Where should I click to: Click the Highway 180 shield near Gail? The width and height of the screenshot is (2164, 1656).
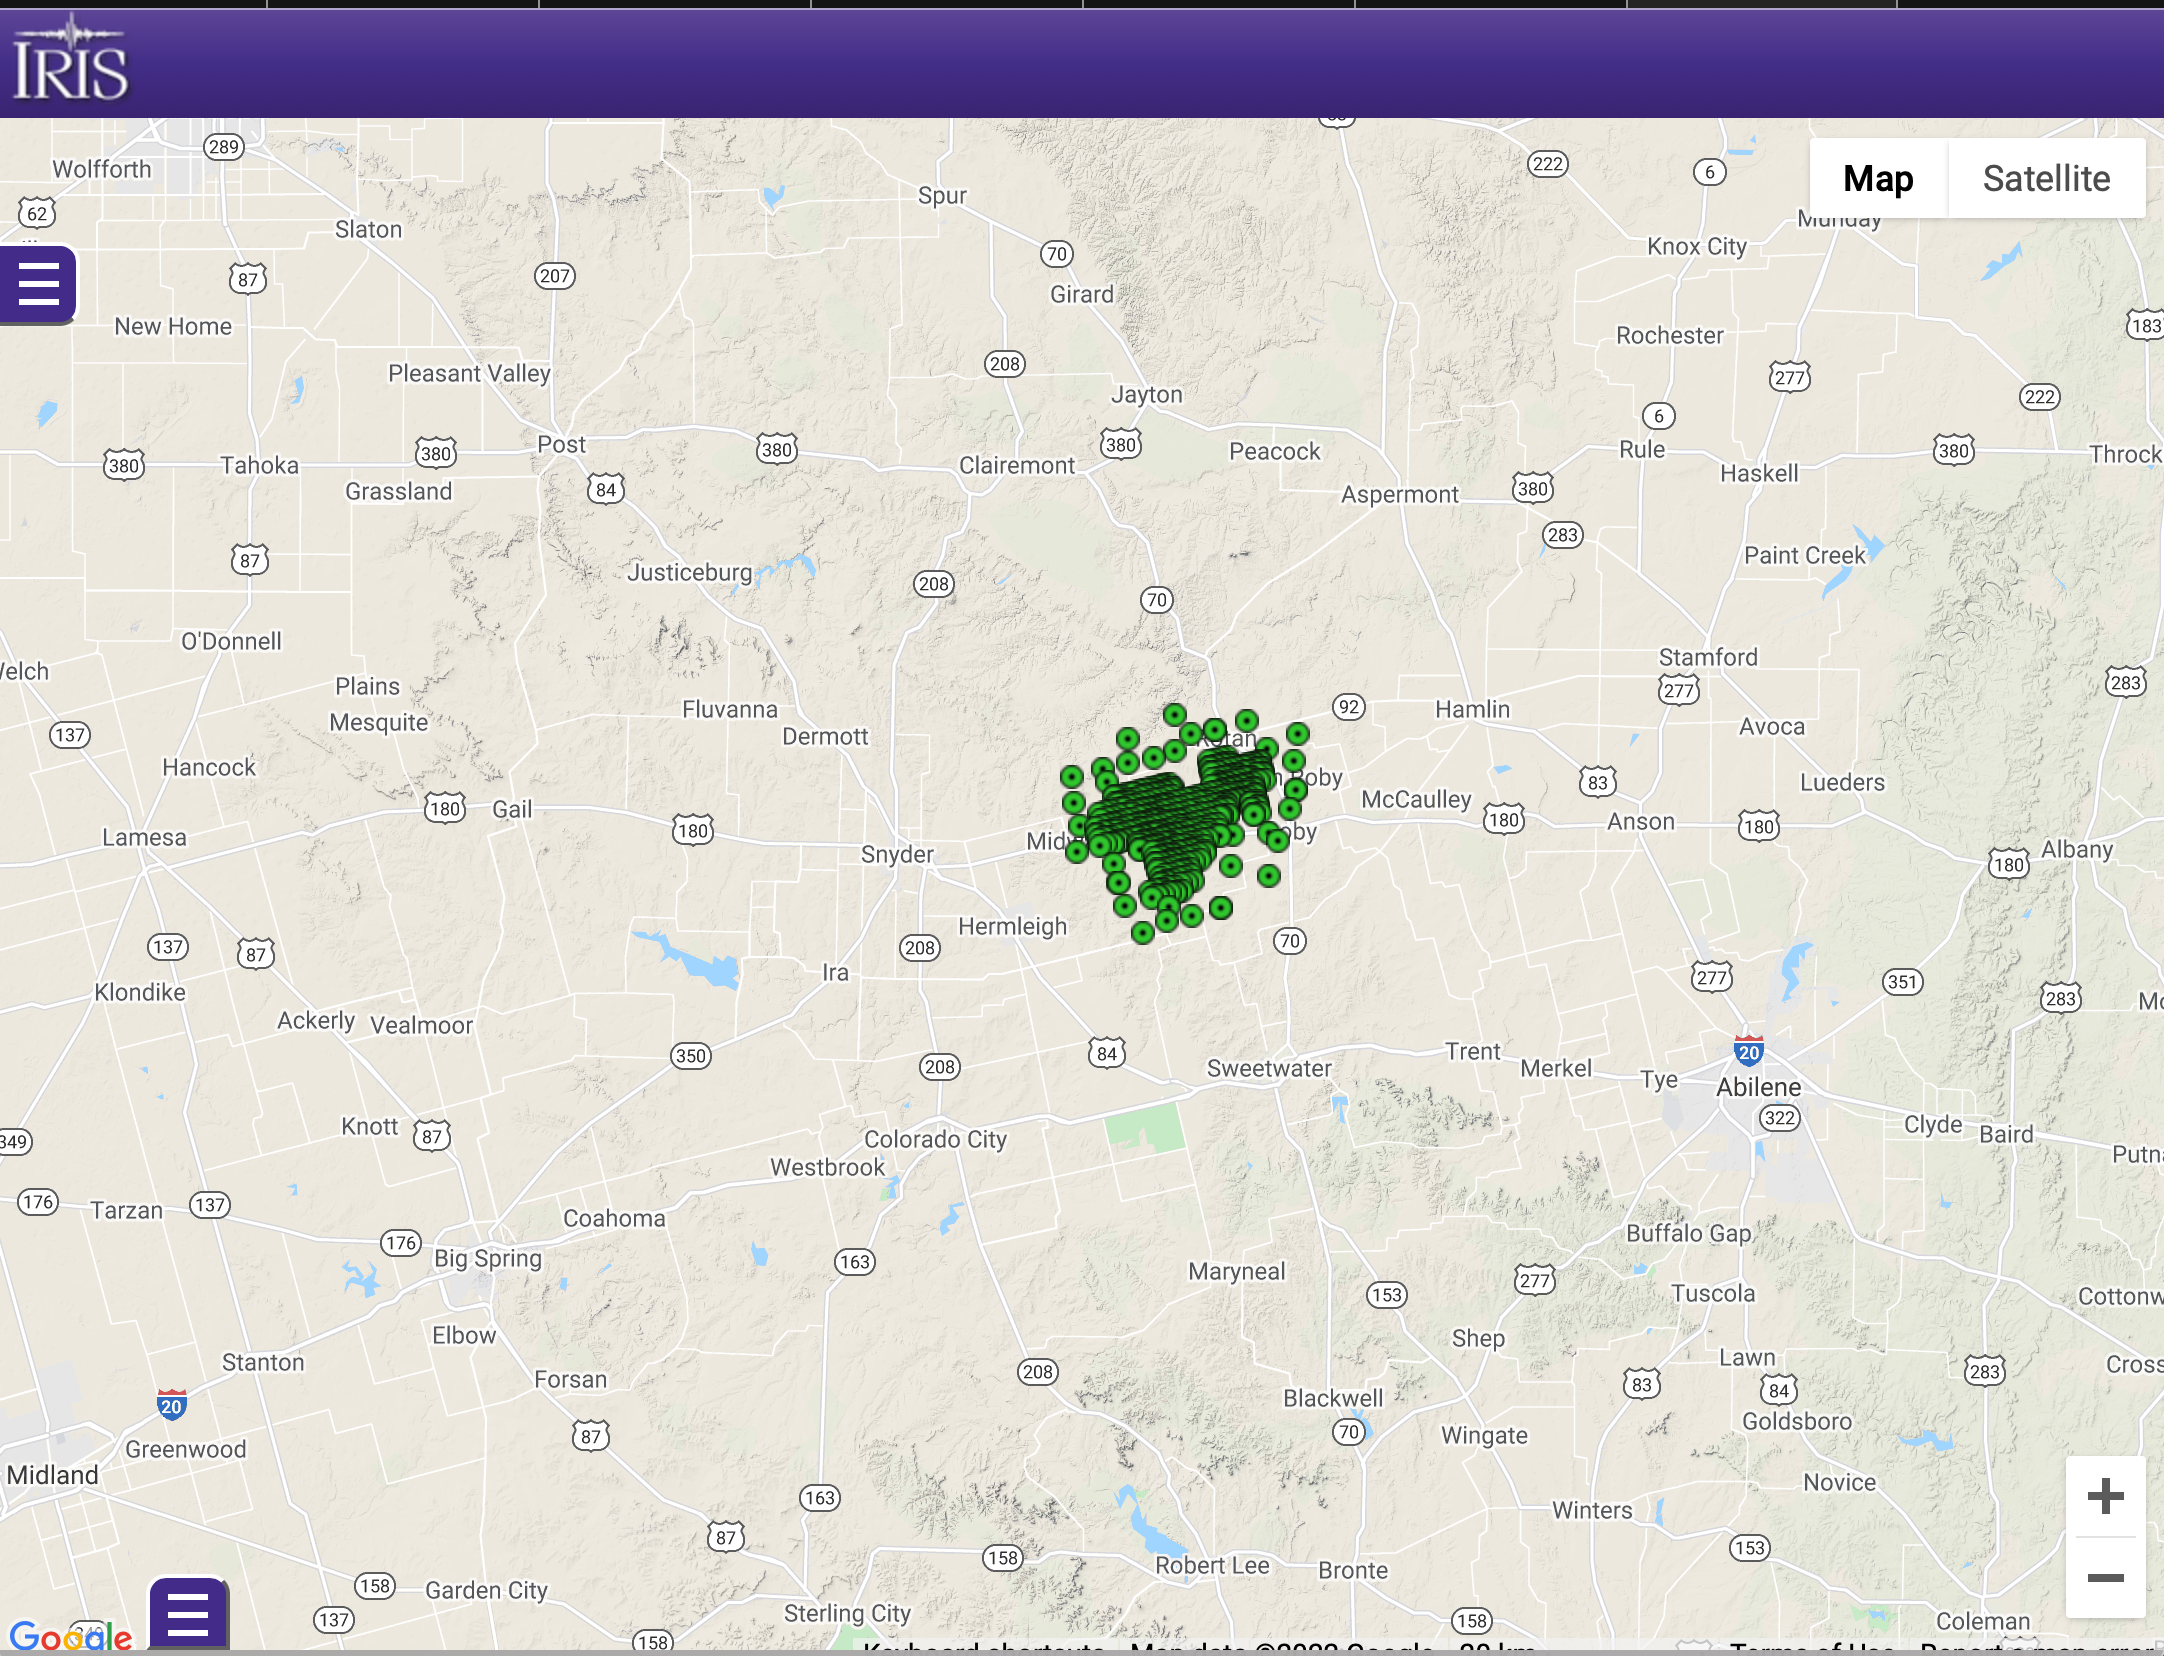(445, 808)
